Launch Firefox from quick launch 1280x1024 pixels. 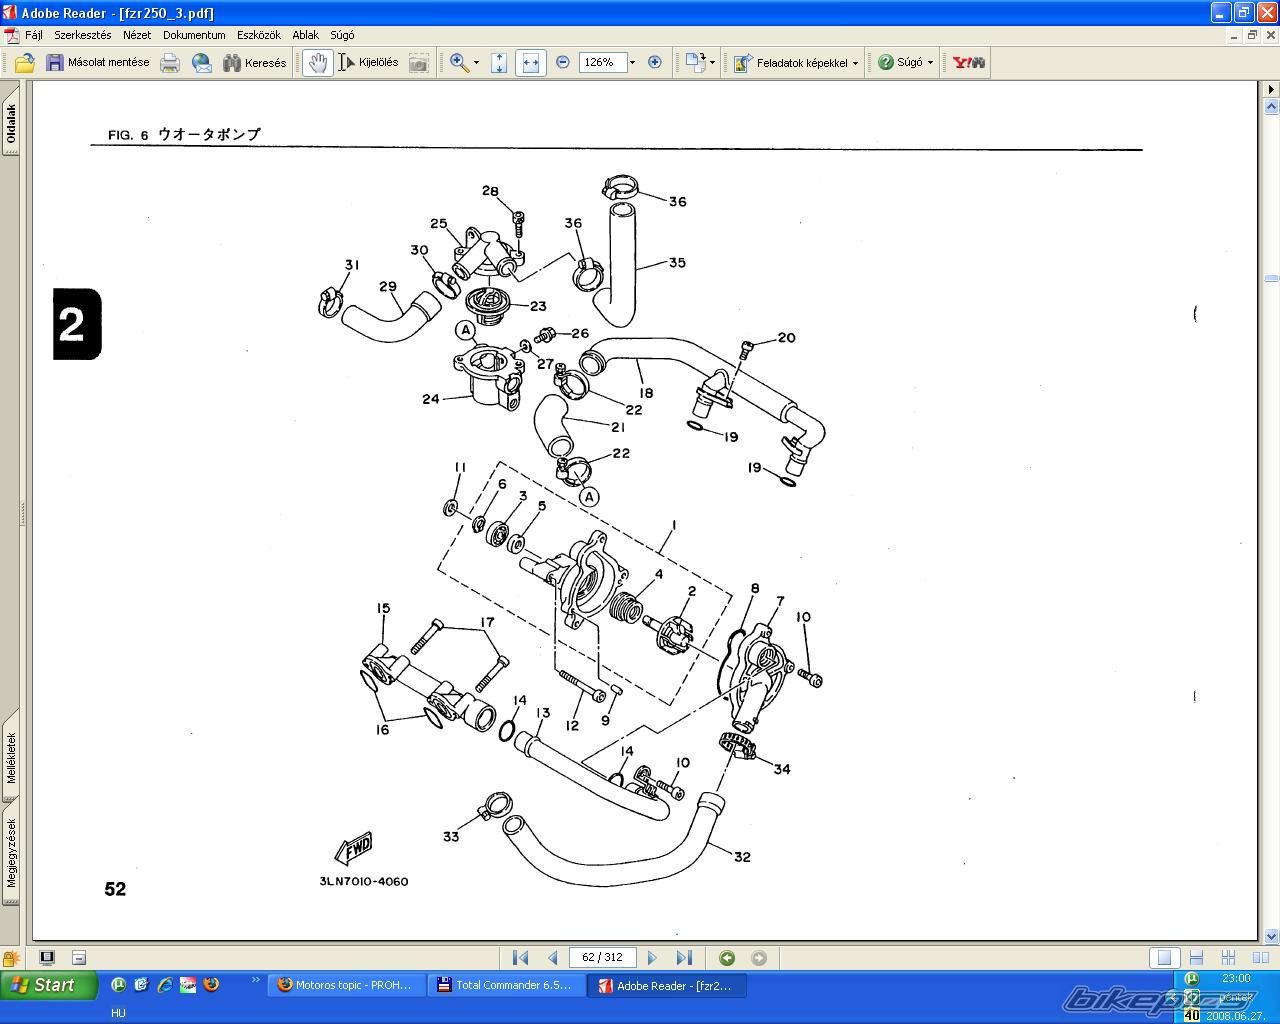[211, 984]
